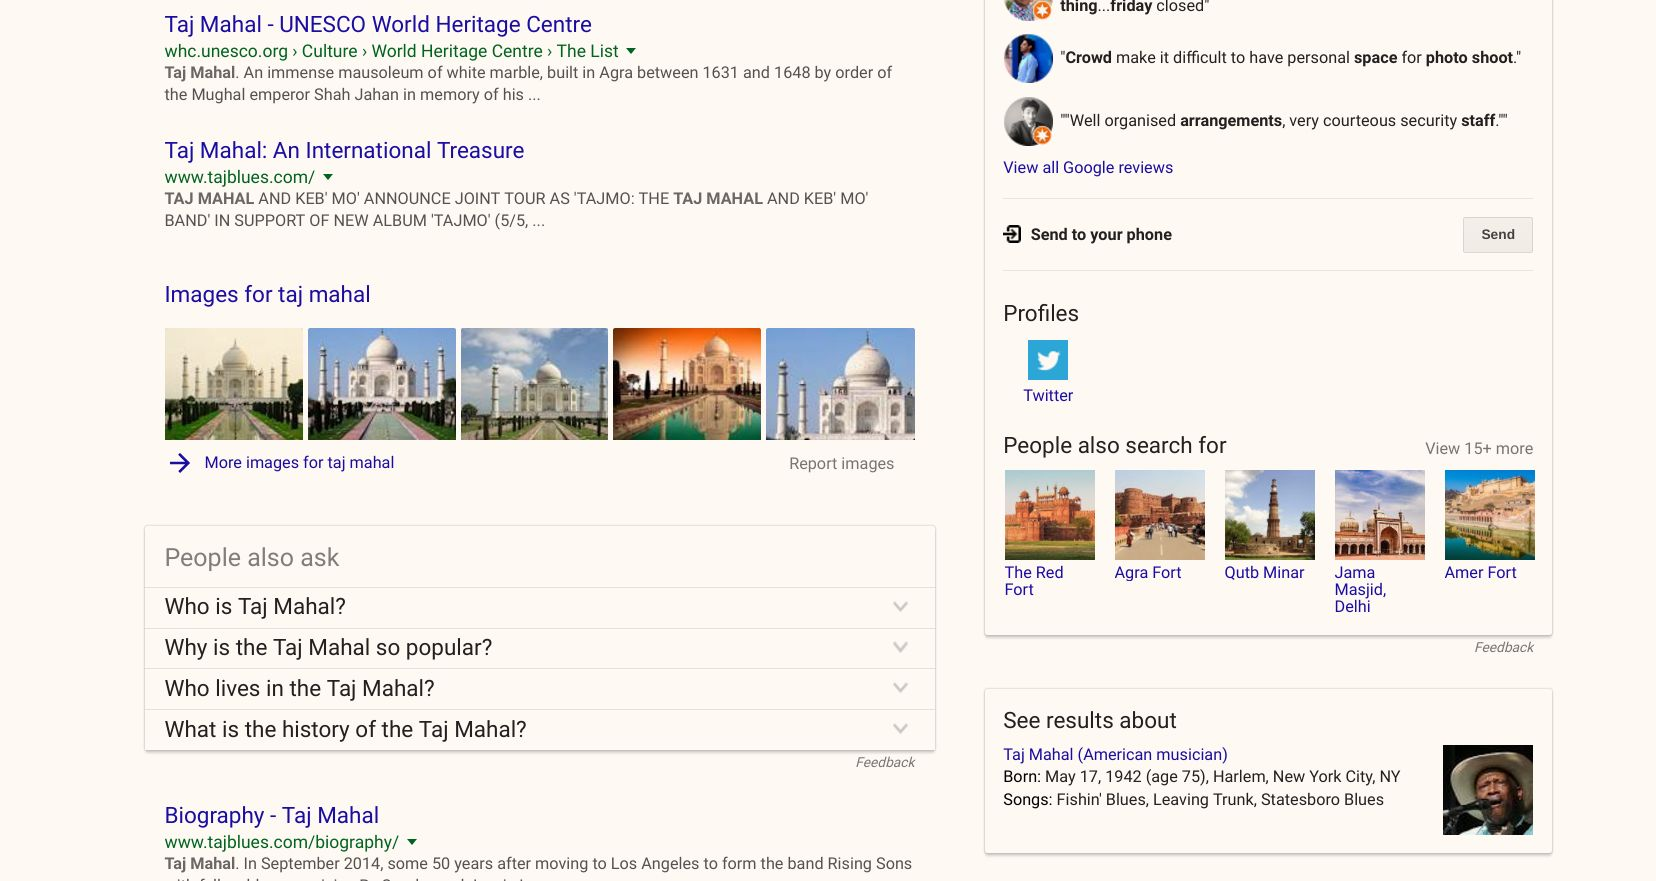Open the tajblues.com/biography URL dropdown arrow
1656x881 pixels.
[412, 842]
